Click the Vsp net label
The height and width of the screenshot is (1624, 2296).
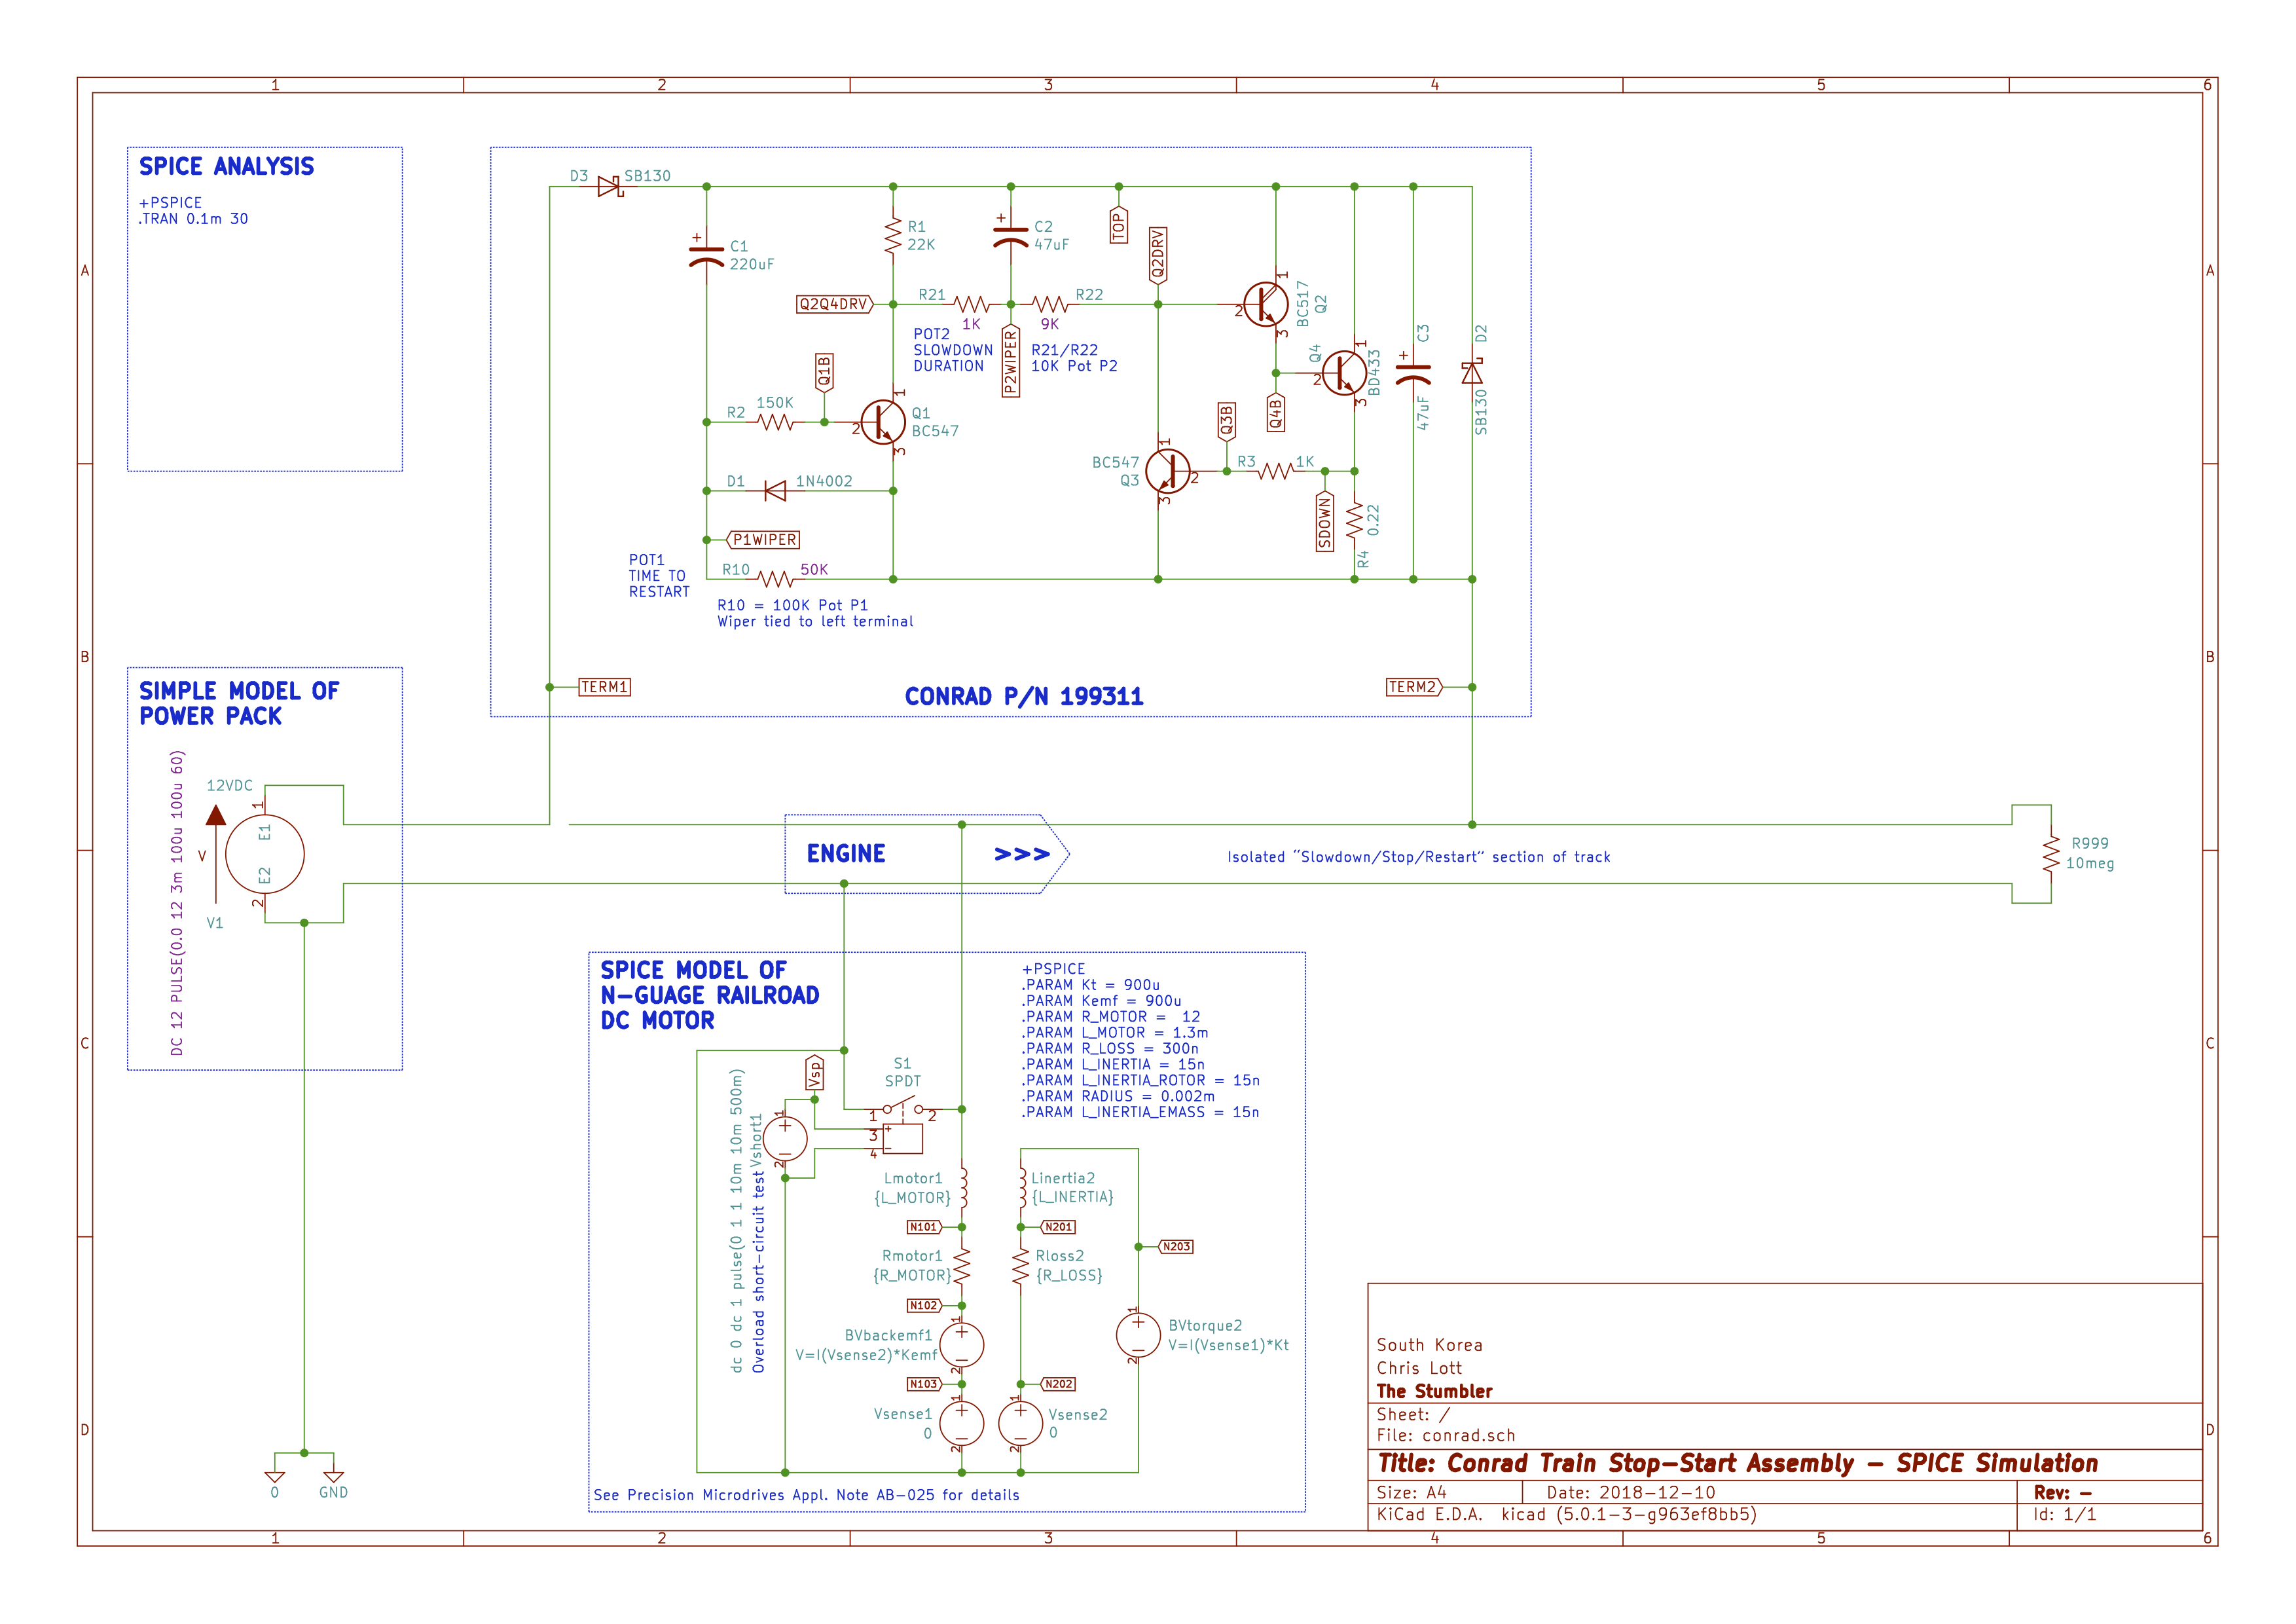click(x=814, y=1072)
